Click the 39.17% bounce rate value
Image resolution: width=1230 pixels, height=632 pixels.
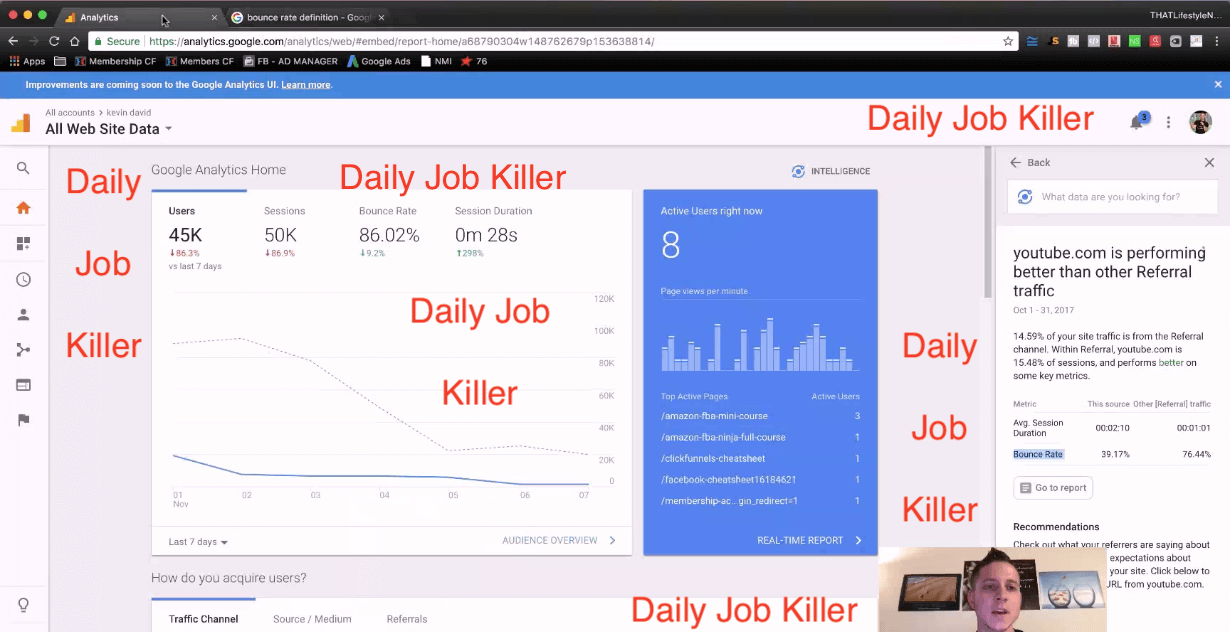pos(1115,454)
